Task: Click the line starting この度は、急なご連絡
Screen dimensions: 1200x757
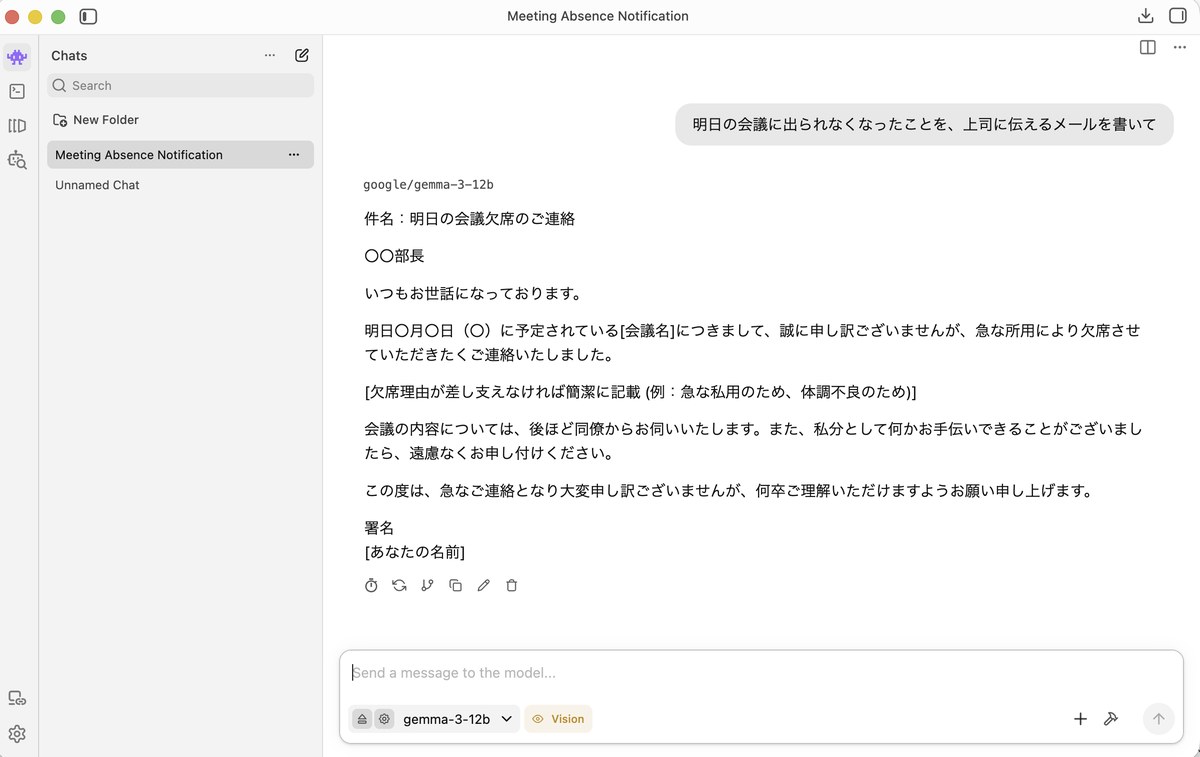Action: coord(729,491)
